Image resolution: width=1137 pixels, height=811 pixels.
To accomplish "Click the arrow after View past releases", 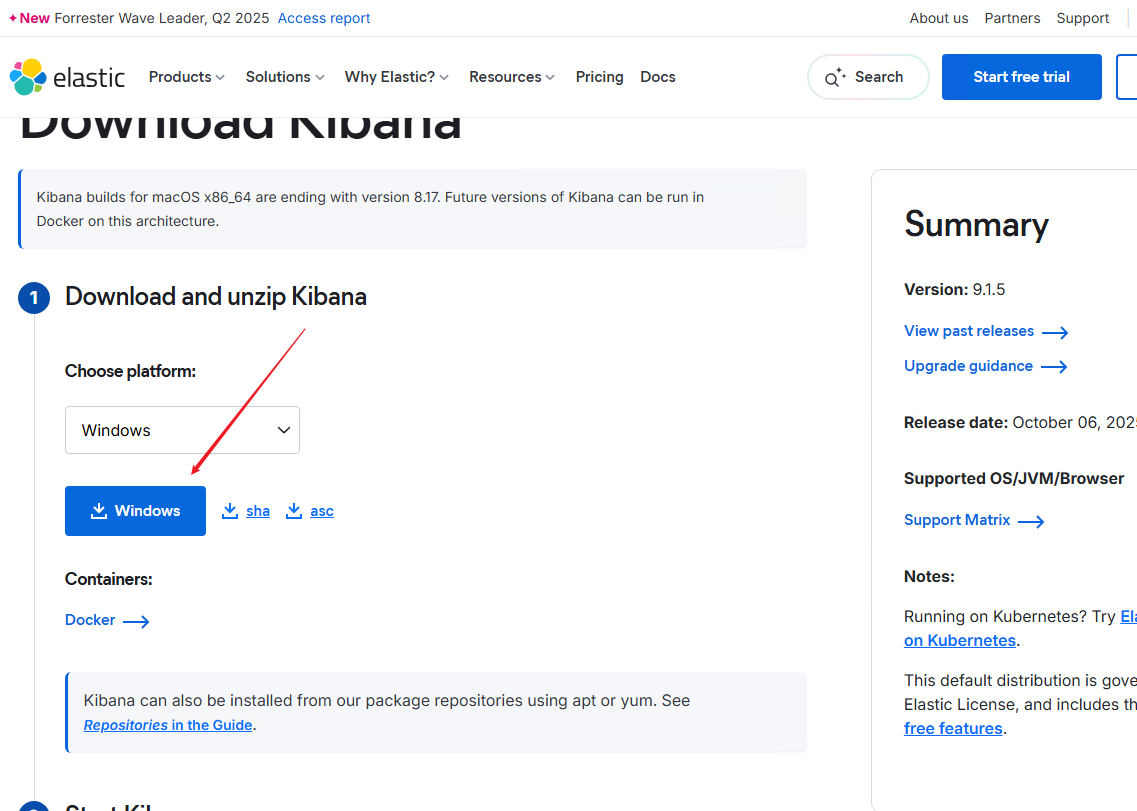I will point(1055,332).
